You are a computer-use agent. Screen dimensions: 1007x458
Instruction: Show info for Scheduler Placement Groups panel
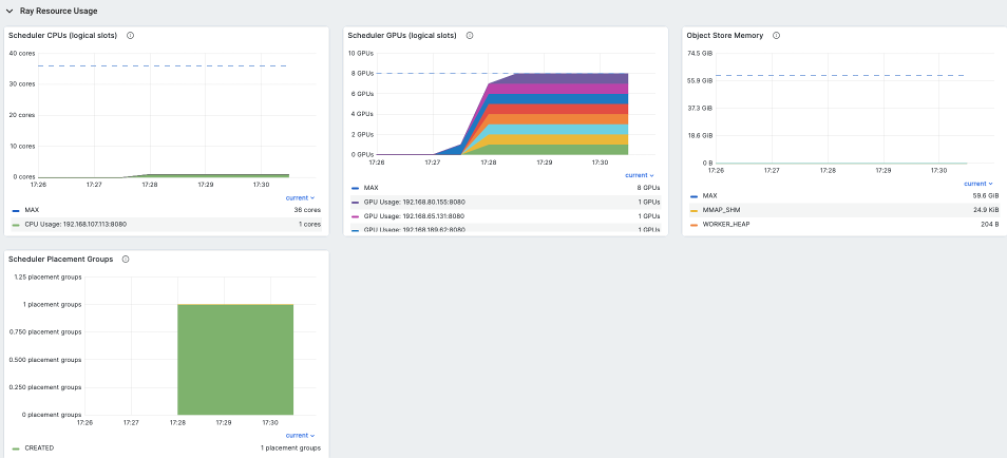click(x=126, y=260)
